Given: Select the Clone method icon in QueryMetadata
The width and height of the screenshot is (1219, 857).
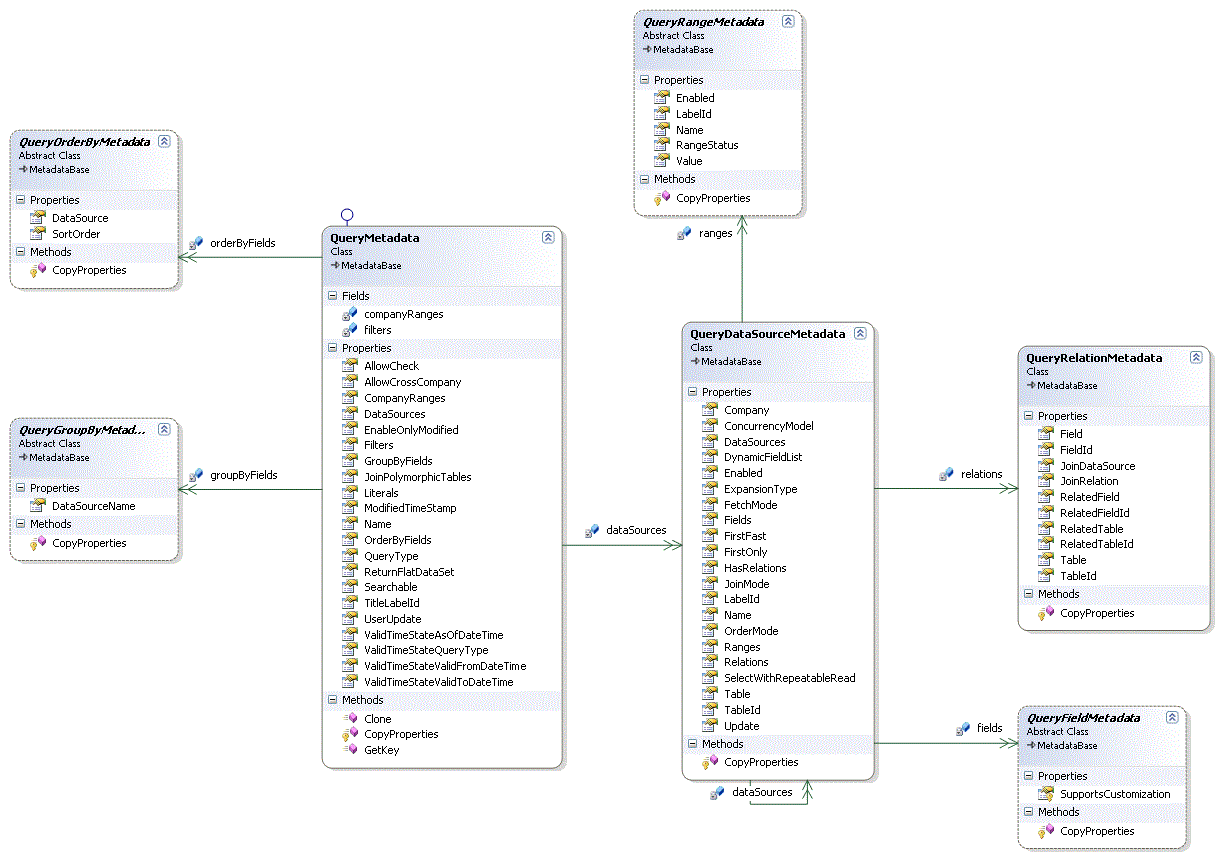Looking at the screenshot, I should 348,718.
